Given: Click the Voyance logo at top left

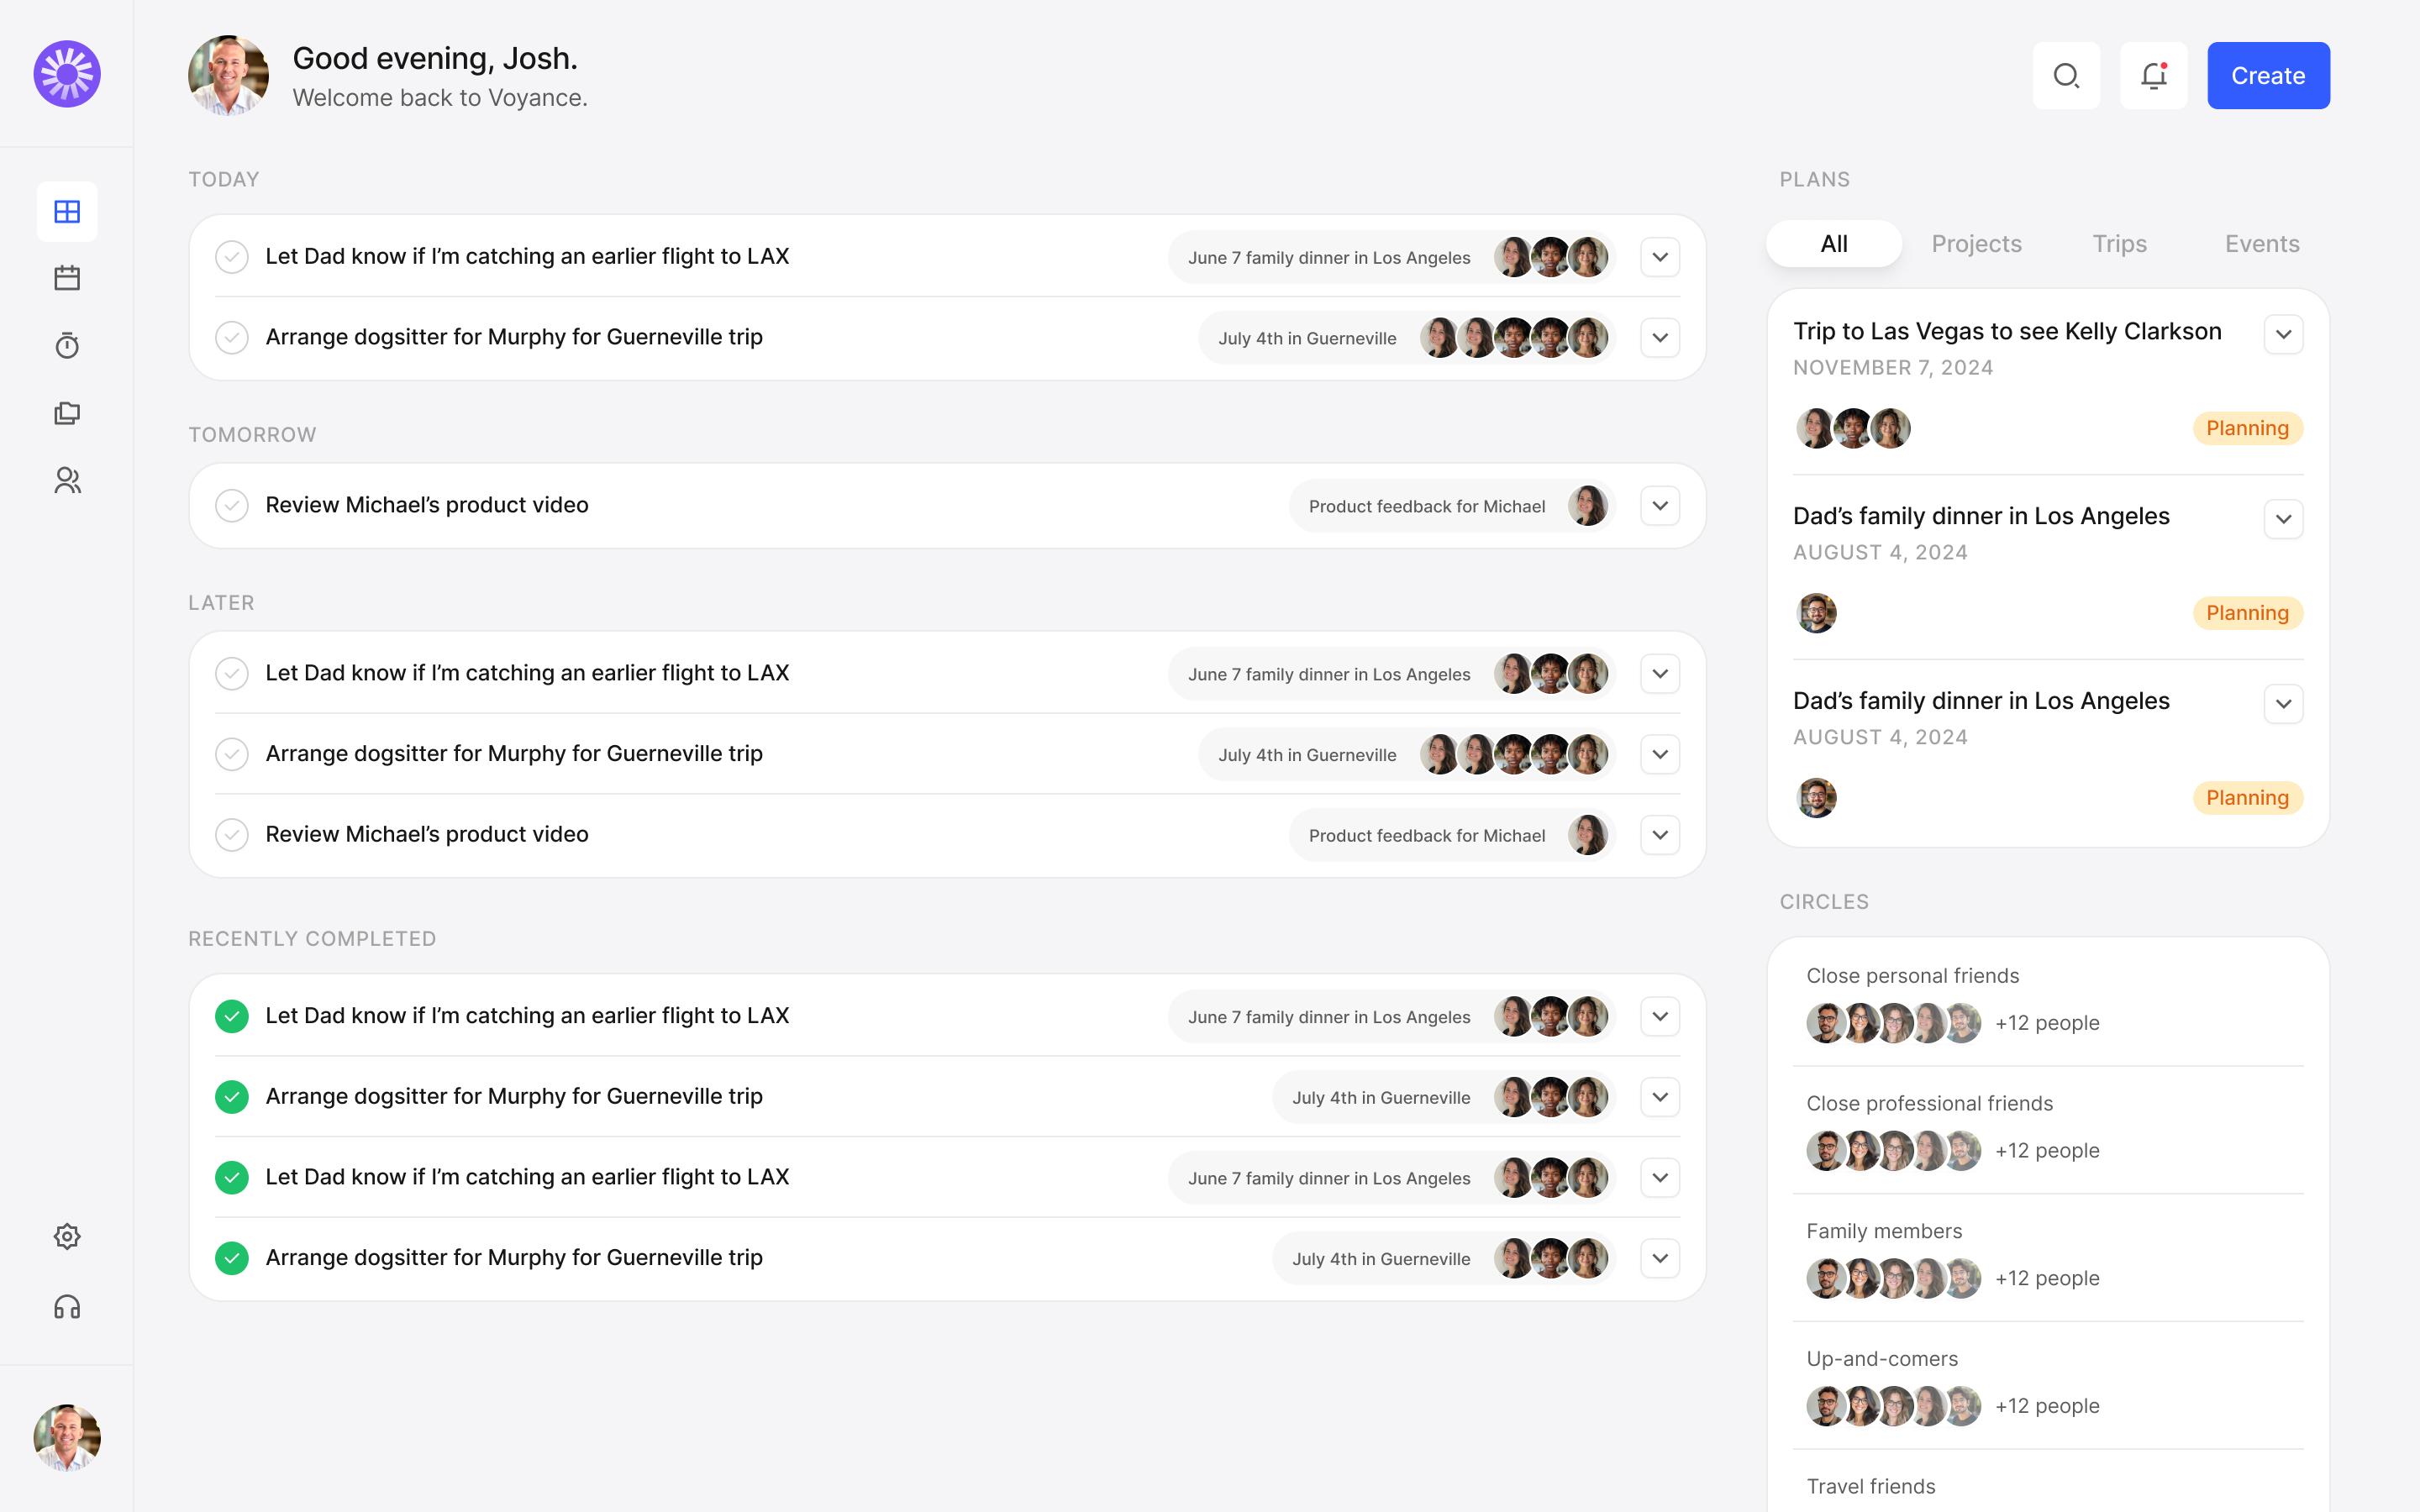Looking at the screenshot, I should pyautogui.click(x=66, y=73).
